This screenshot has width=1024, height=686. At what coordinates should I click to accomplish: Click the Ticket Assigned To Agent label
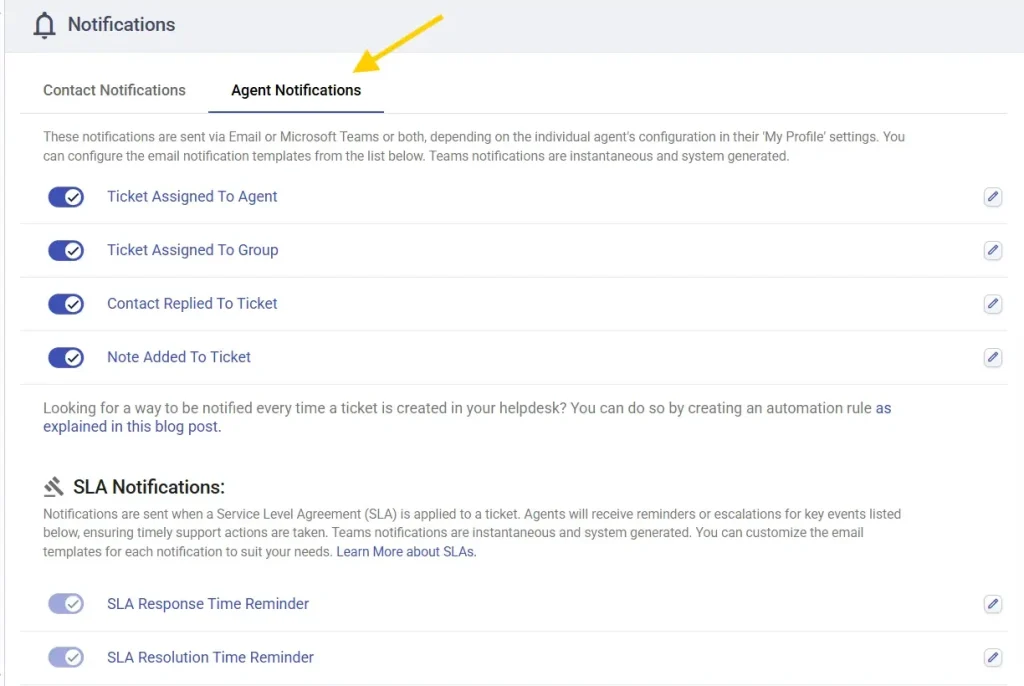tap(192, 197)
